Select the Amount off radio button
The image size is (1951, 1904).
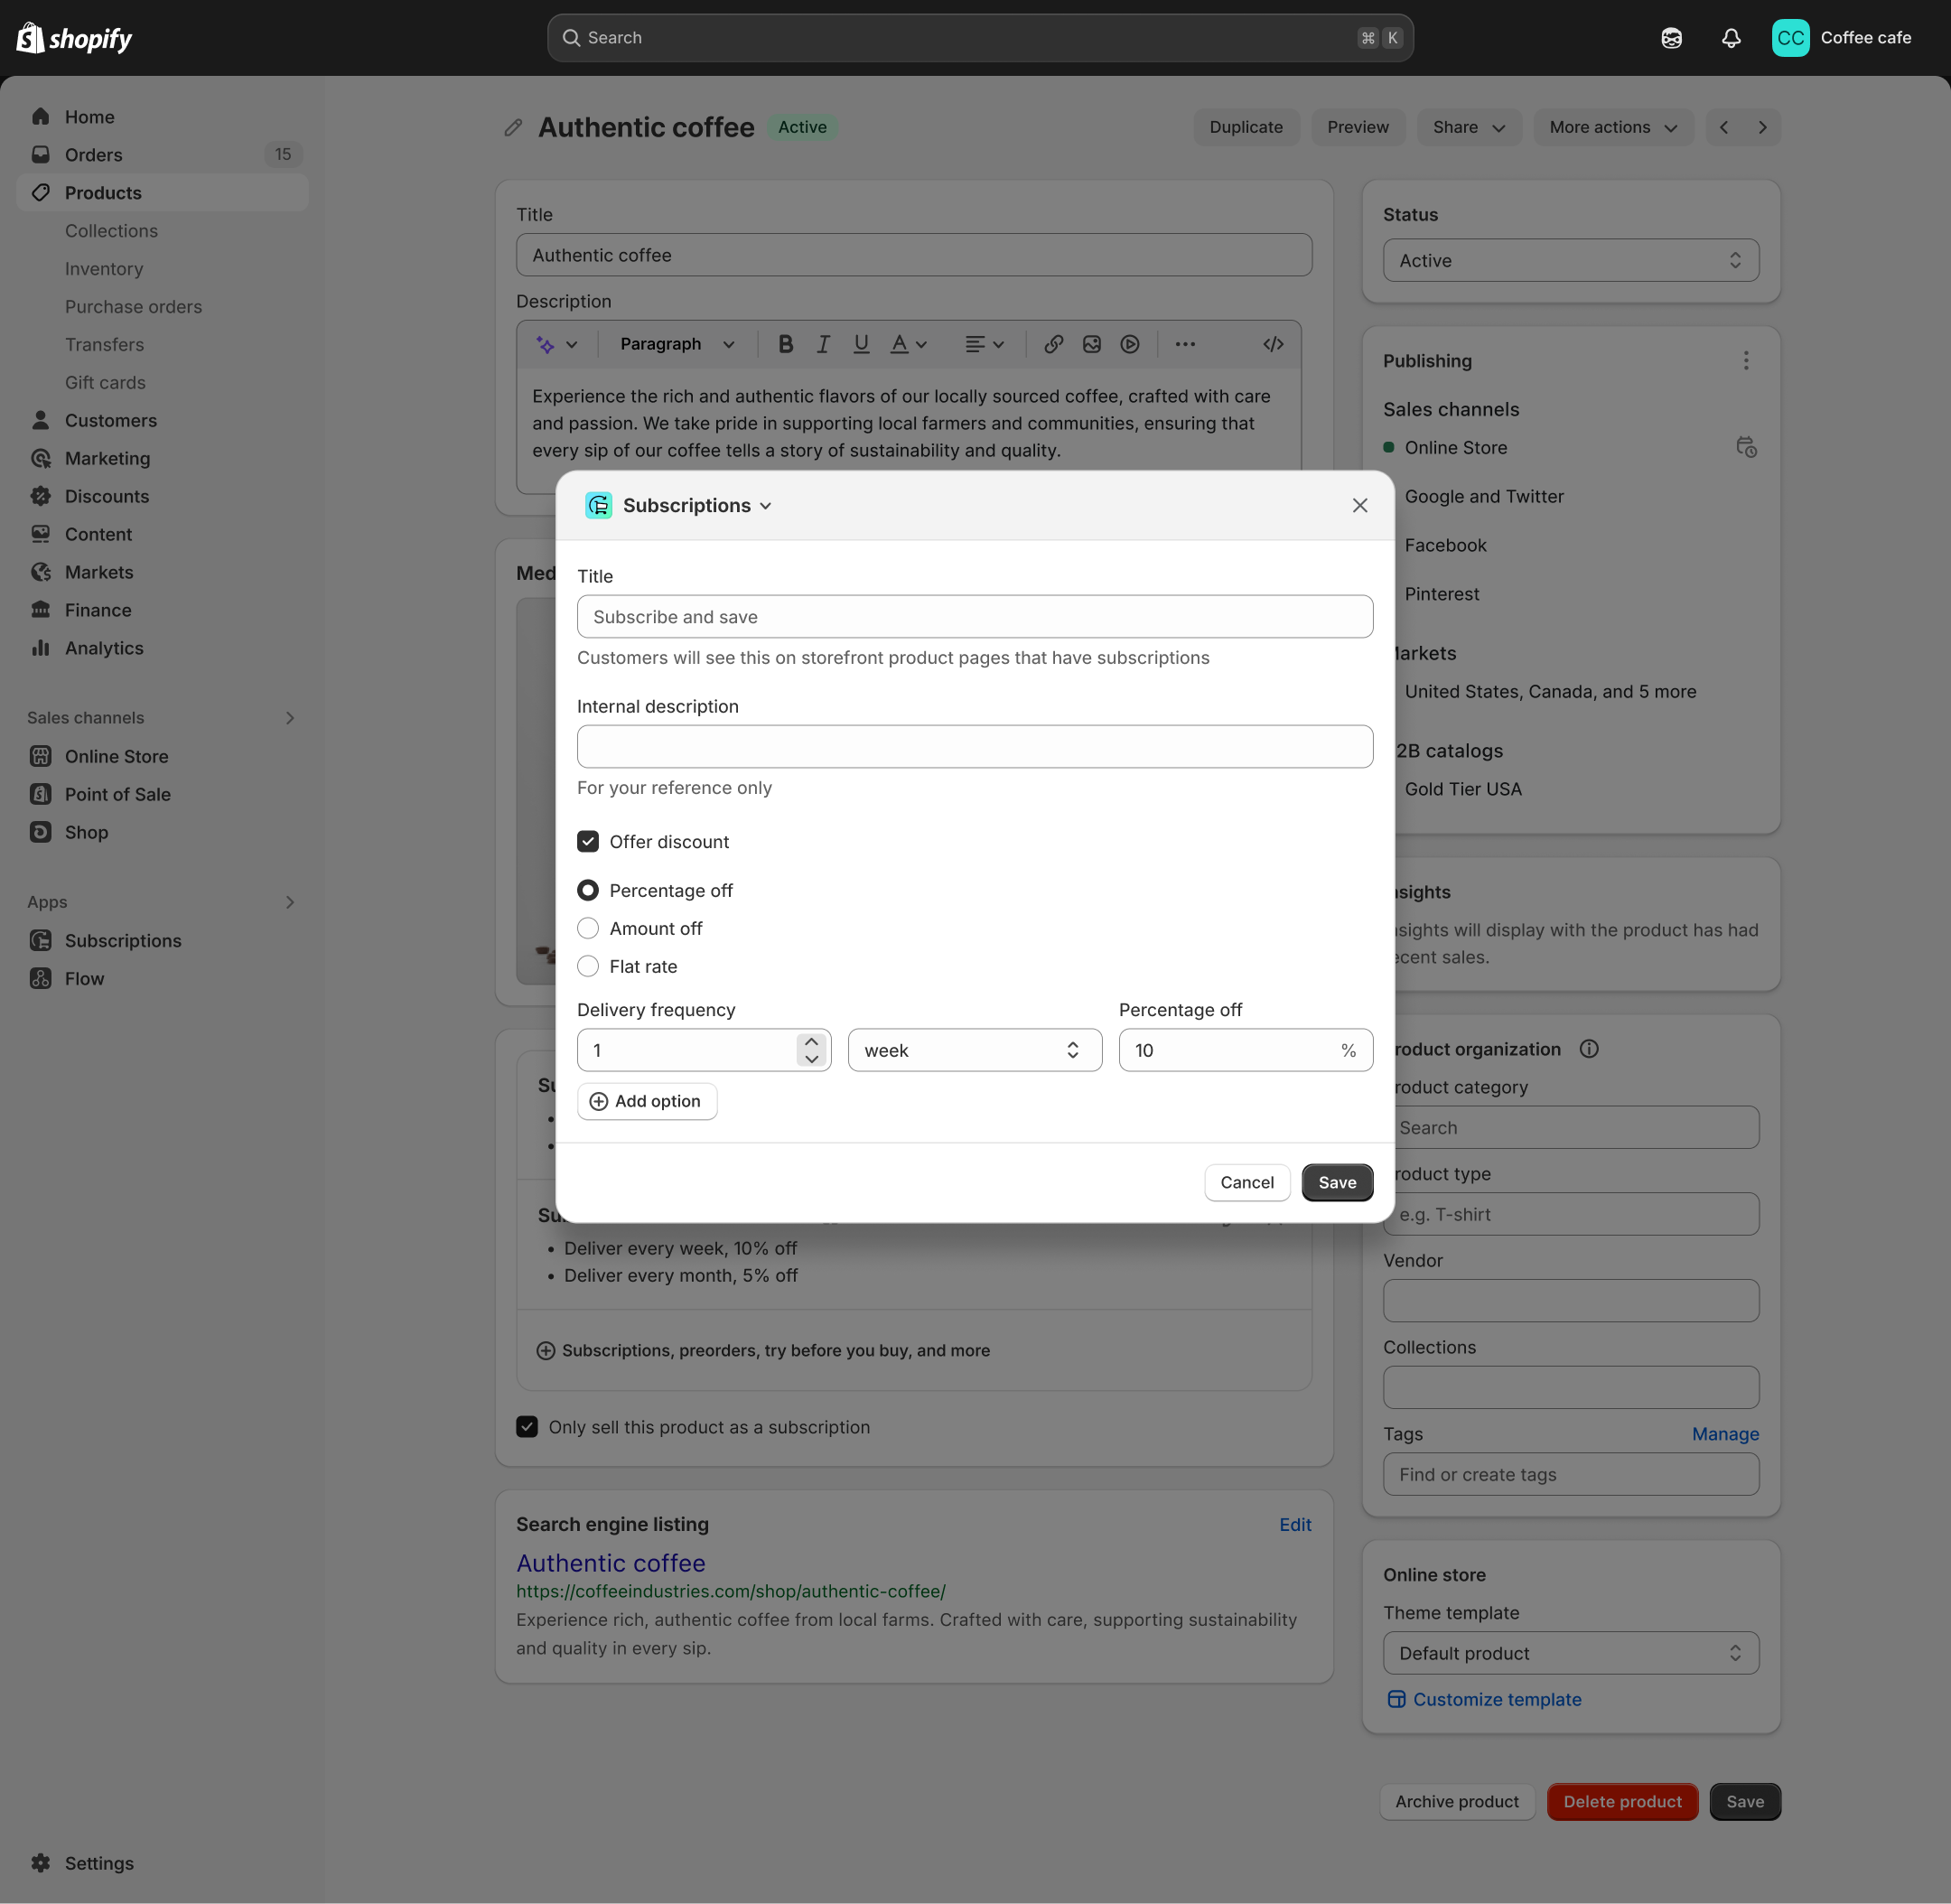588,928
